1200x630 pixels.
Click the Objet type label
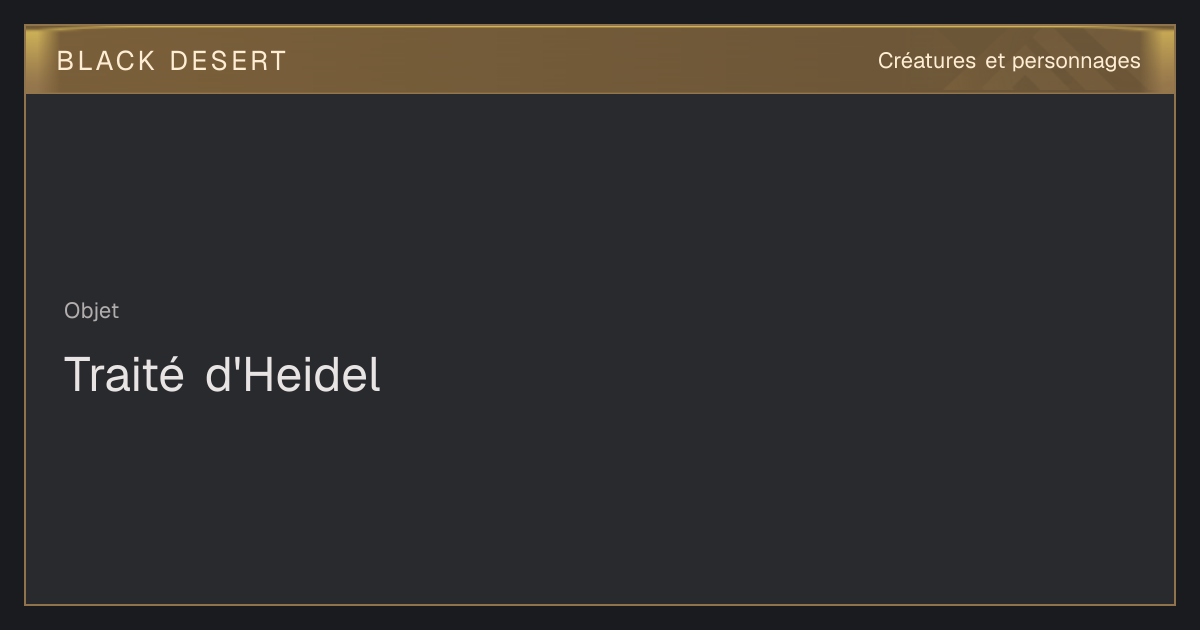tap(91, 311)
